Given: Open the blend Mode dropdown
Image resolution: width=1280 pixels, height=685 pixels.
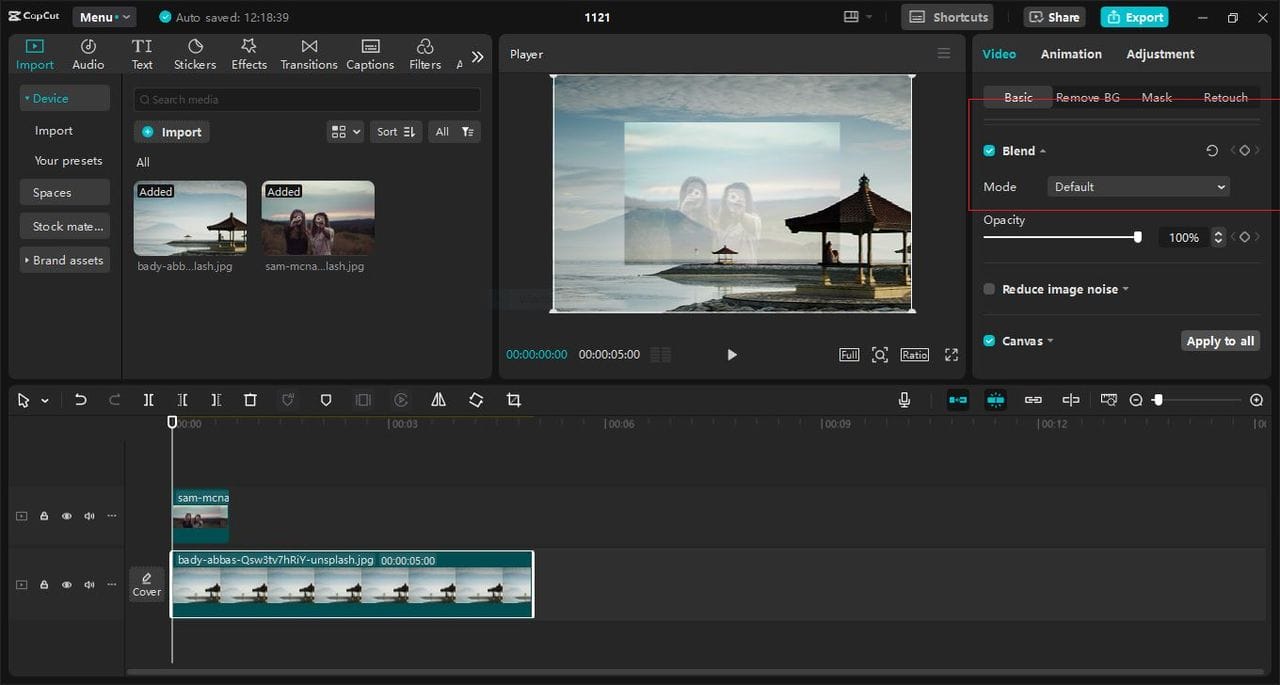Looking at the screenshot, I should point(1137,186).
